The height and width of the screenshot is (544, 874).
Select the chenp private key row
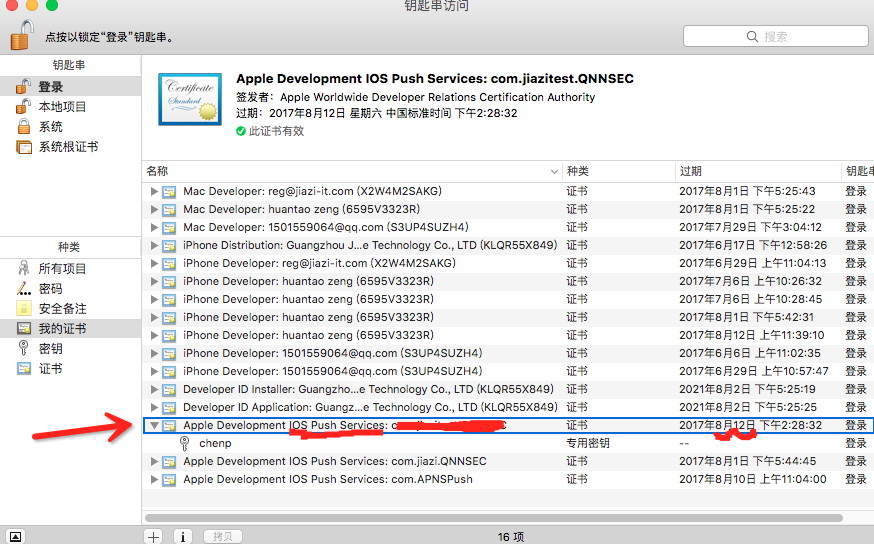pyautogui.click(x=508, y=443)
